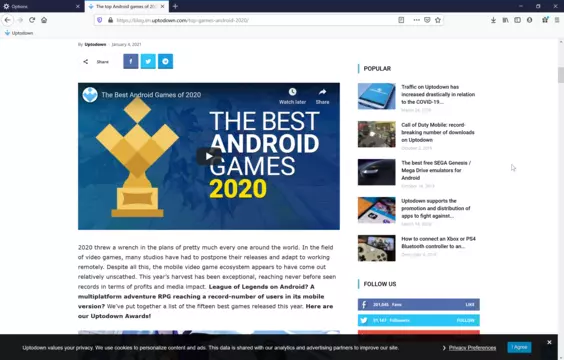Image resolution: width=564 pixels, height=360 pixels.
Task: Open How to connect Xbox controller article
Action: 438,243
